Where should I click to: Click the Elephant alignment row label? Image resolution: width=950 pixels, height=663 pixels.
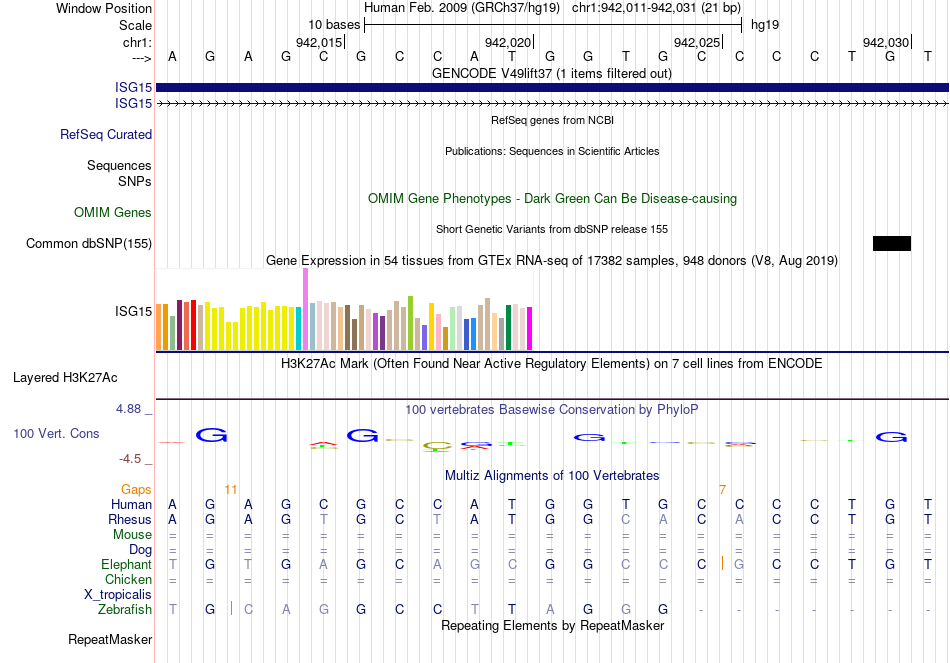click(x=126, y=565)
